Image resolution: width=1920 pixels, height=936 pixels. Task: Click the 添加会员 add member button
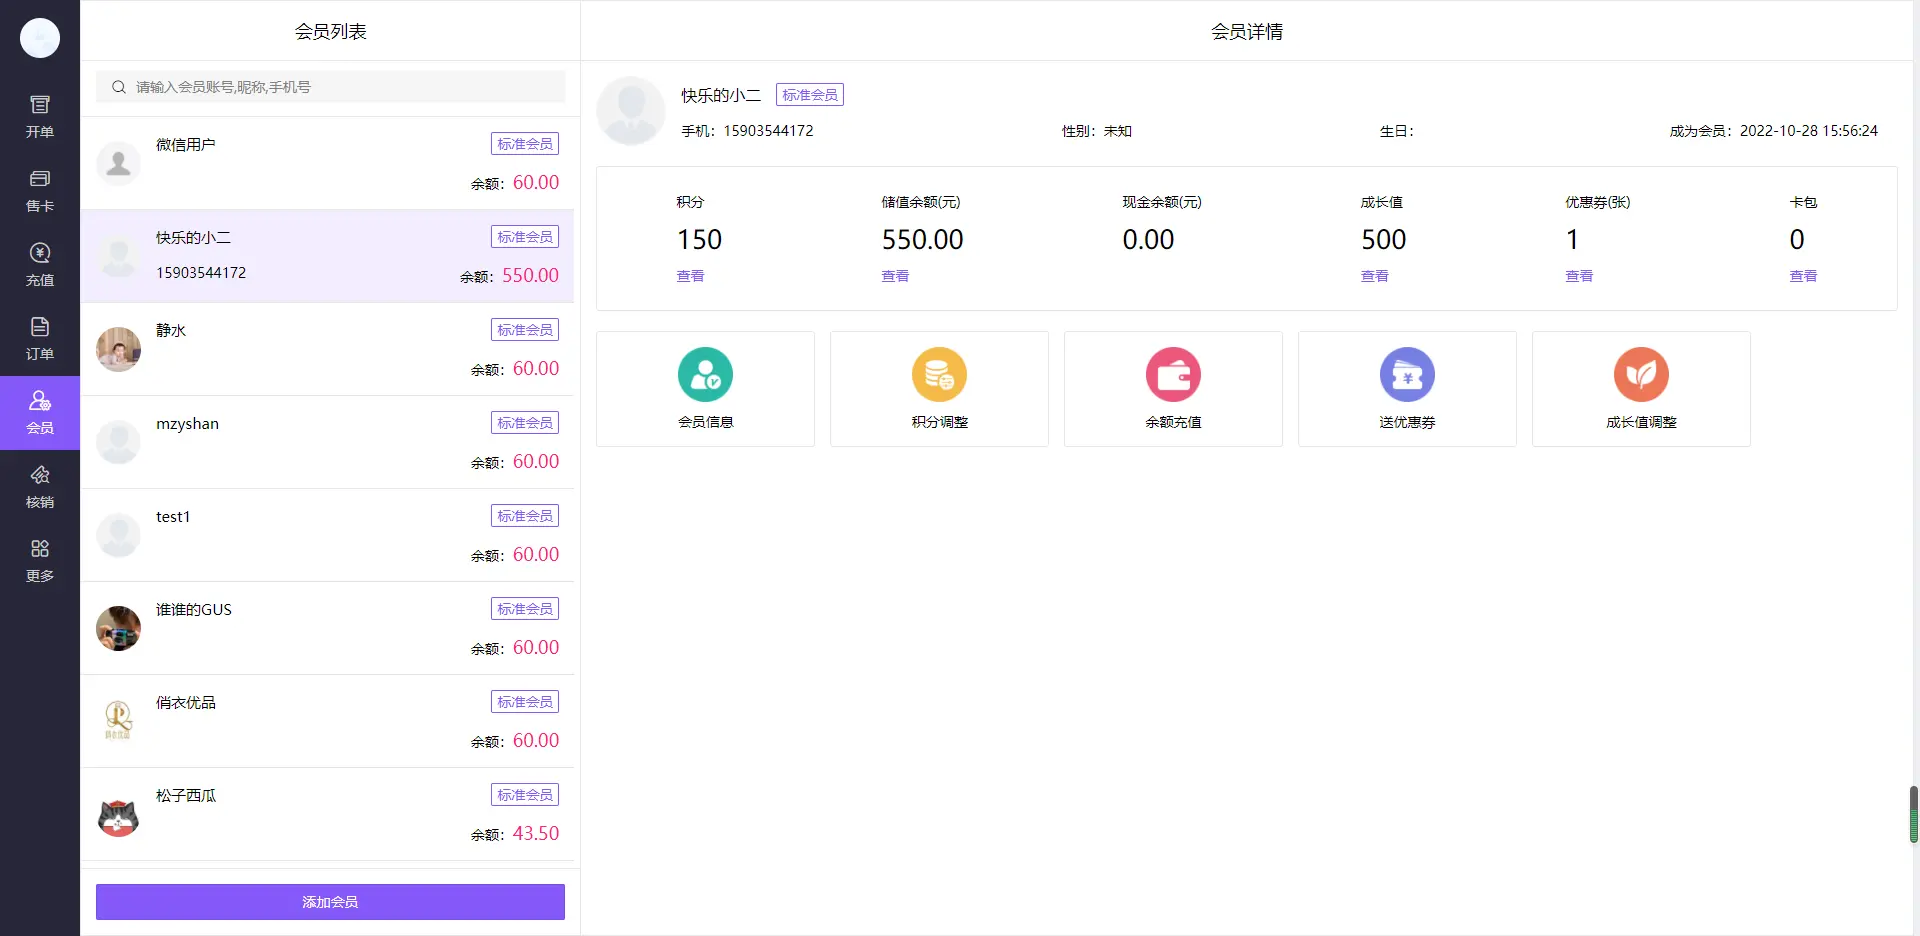coord(330,902)
